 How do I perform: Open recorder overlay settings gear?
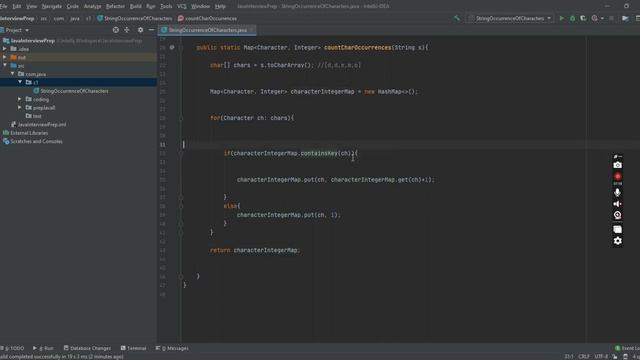618,241
